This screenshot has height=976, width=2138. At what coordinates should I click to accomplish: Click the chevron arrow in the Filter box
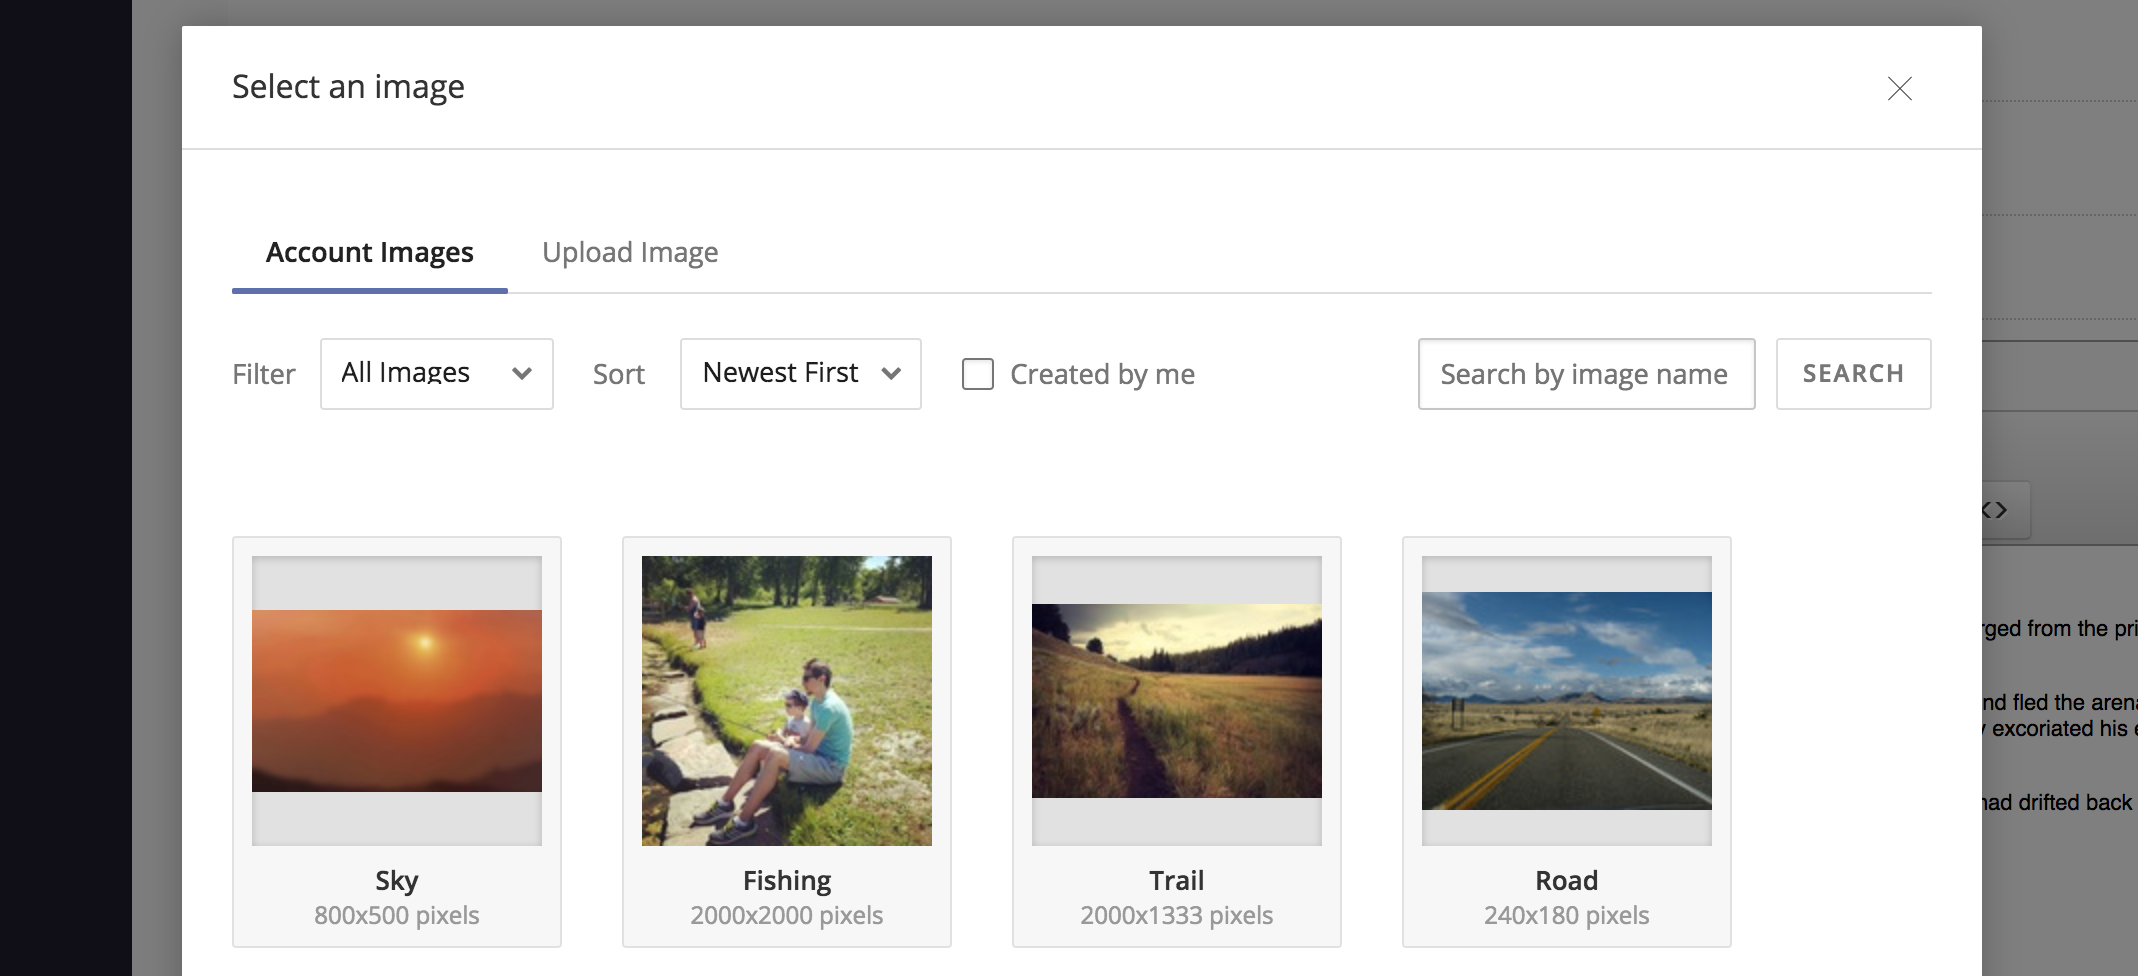[x=522, y=374]
